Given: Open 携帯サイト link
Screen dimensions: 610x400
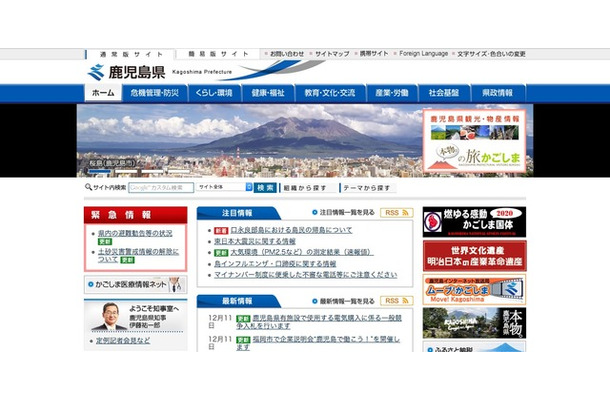Looking at the screenshot, I should [373, 54].
